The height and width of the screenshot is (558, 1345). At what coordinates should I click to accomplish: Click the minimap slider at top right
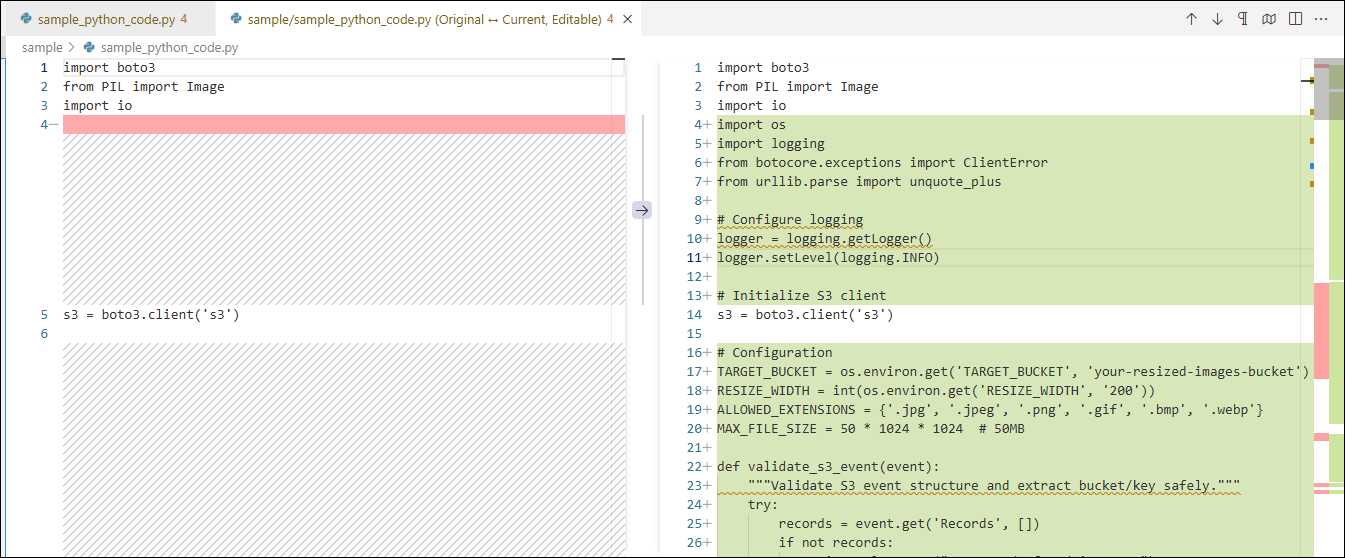coord(1328,92)
